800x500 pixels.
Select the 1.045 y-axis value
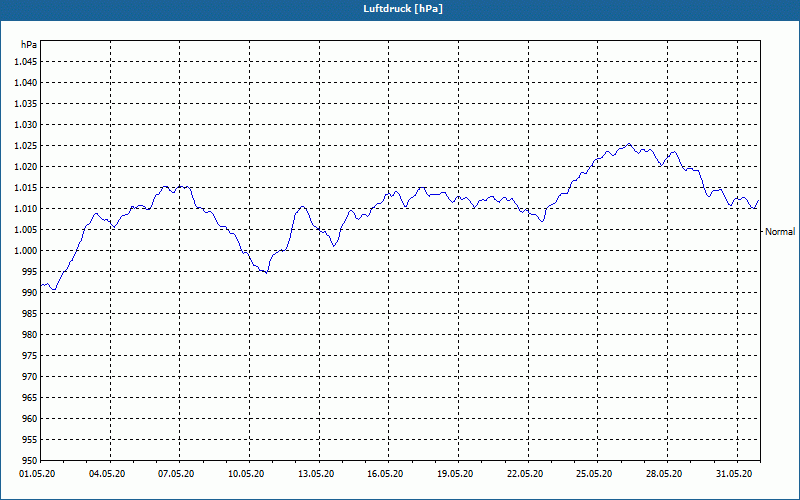(24, 62)
